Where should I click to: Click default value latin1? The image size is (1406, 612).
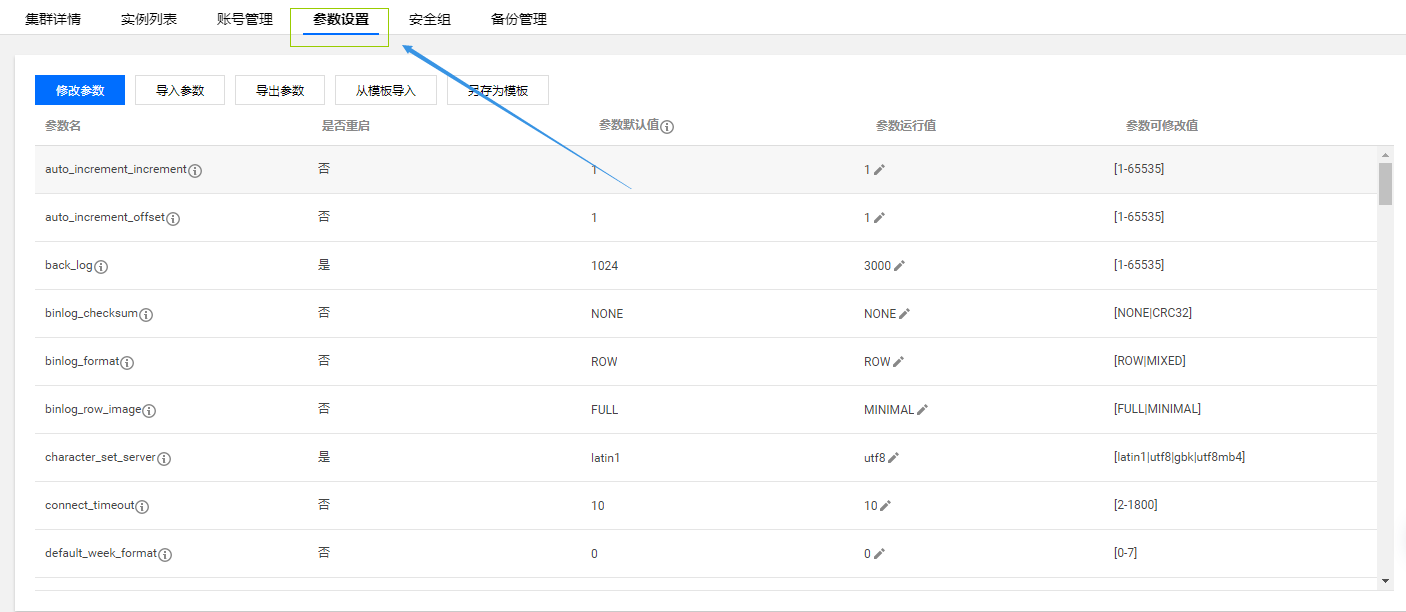click(606, 458)
